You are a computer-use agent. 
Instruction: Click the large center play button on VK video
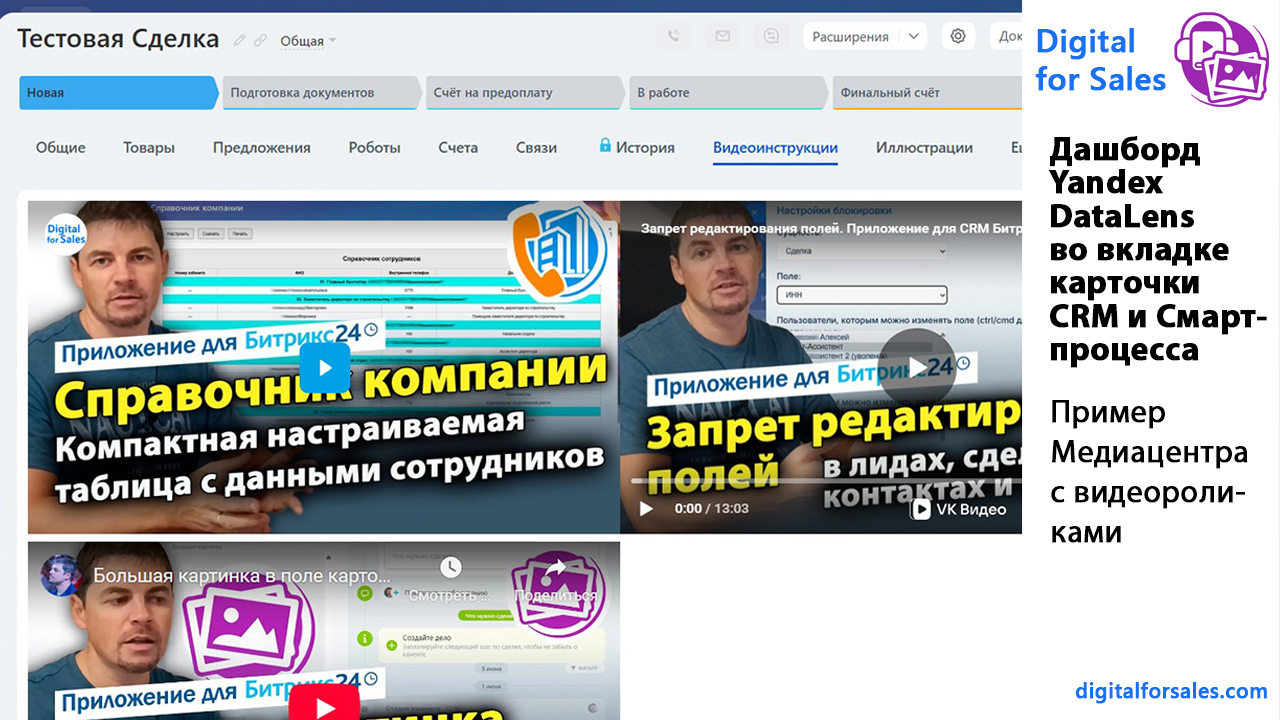[917, 367]
